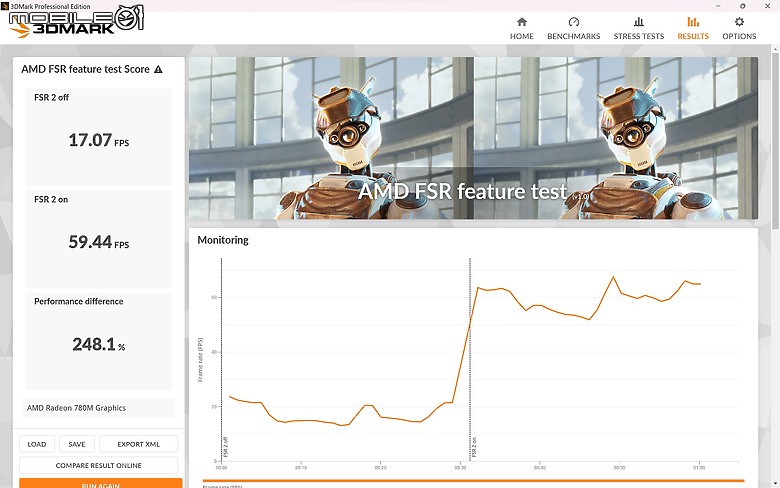Click the 248.1 % performance difference value
The image size is (780, 488).
[x=98, y=344]
